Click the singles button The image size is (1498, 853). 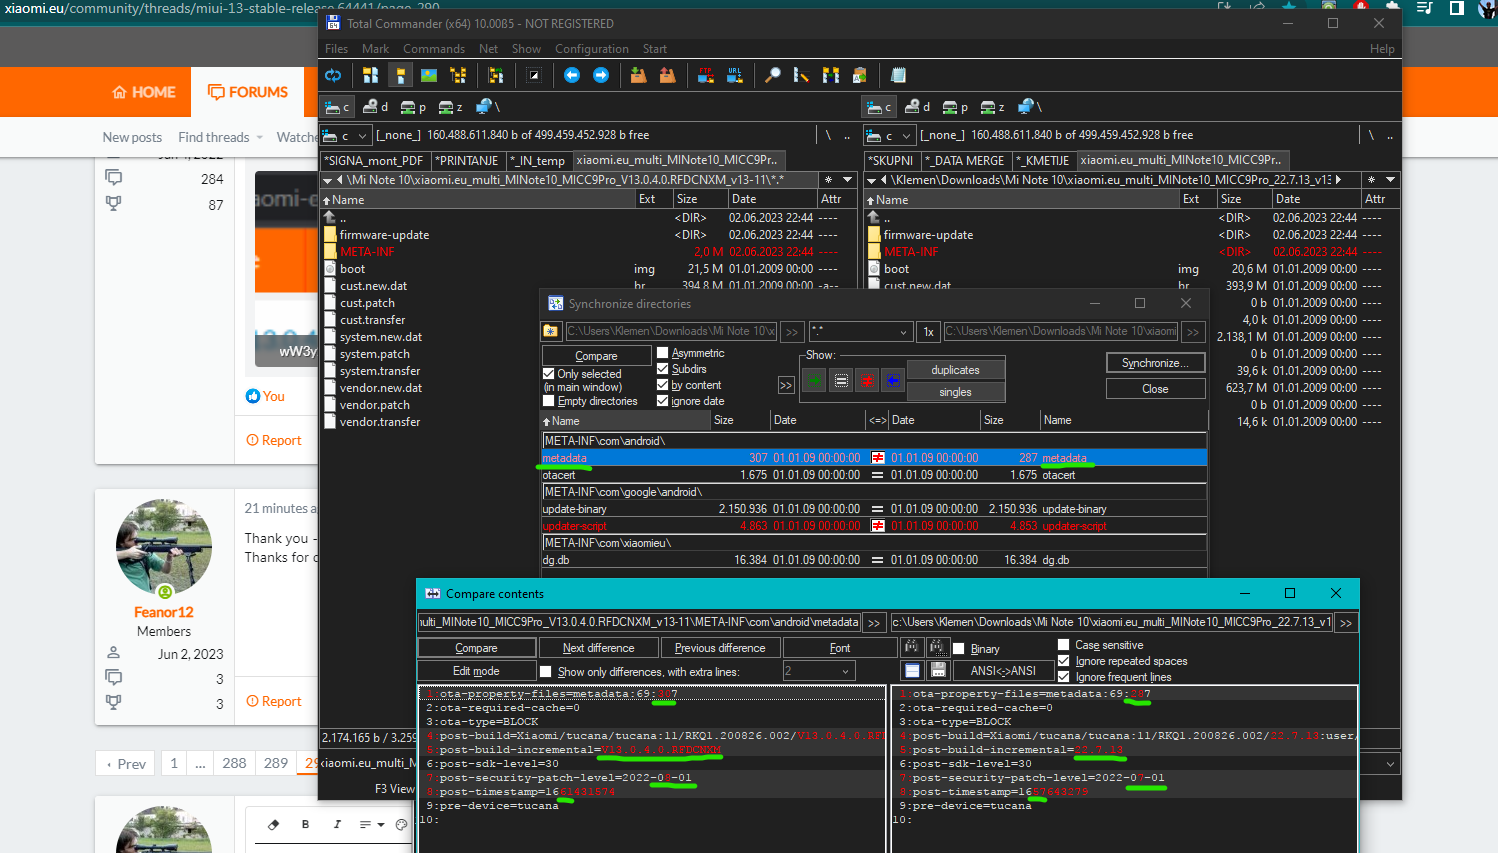point(955,392)
